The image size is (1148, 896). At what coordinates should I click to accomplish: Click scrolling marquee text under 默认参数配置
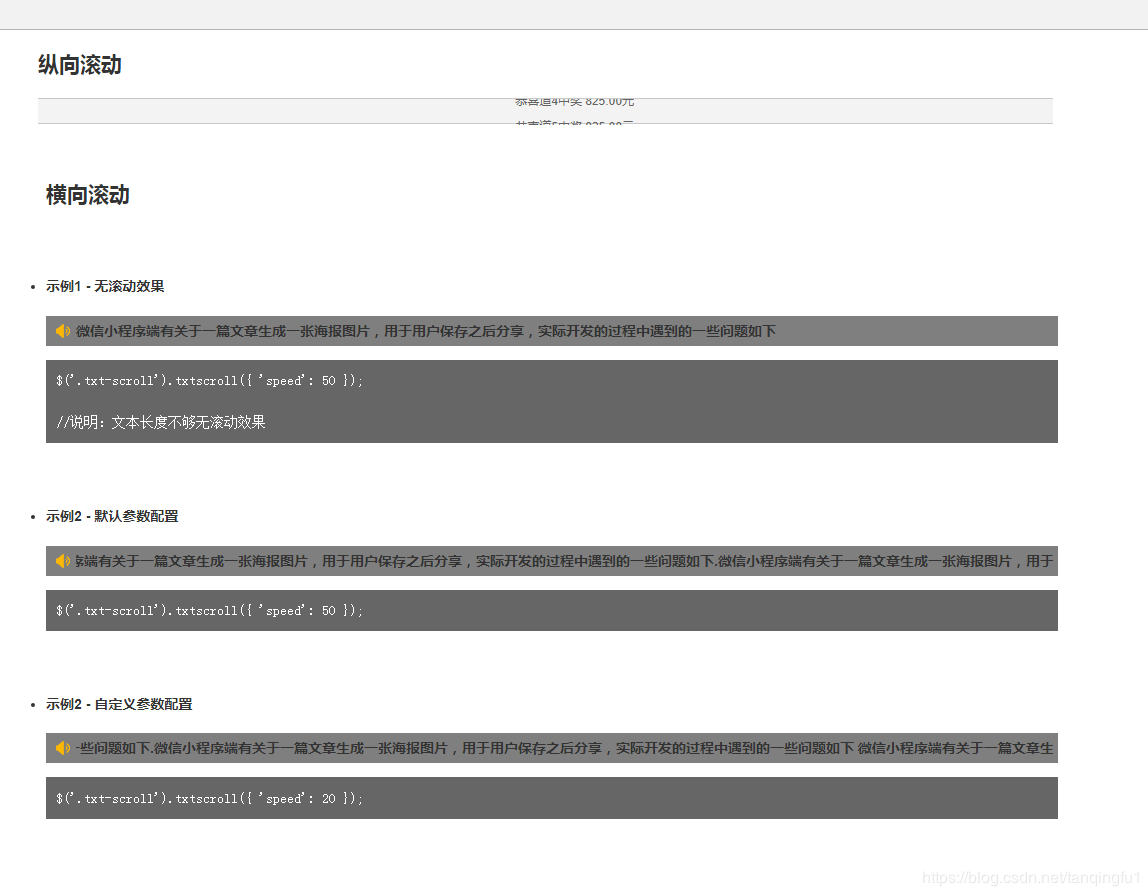[564, 561]
